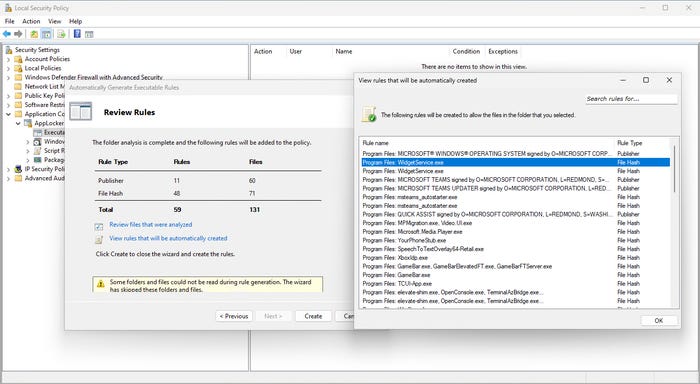Select the Network List folder icon
The image size is (700, 384).
18,87
